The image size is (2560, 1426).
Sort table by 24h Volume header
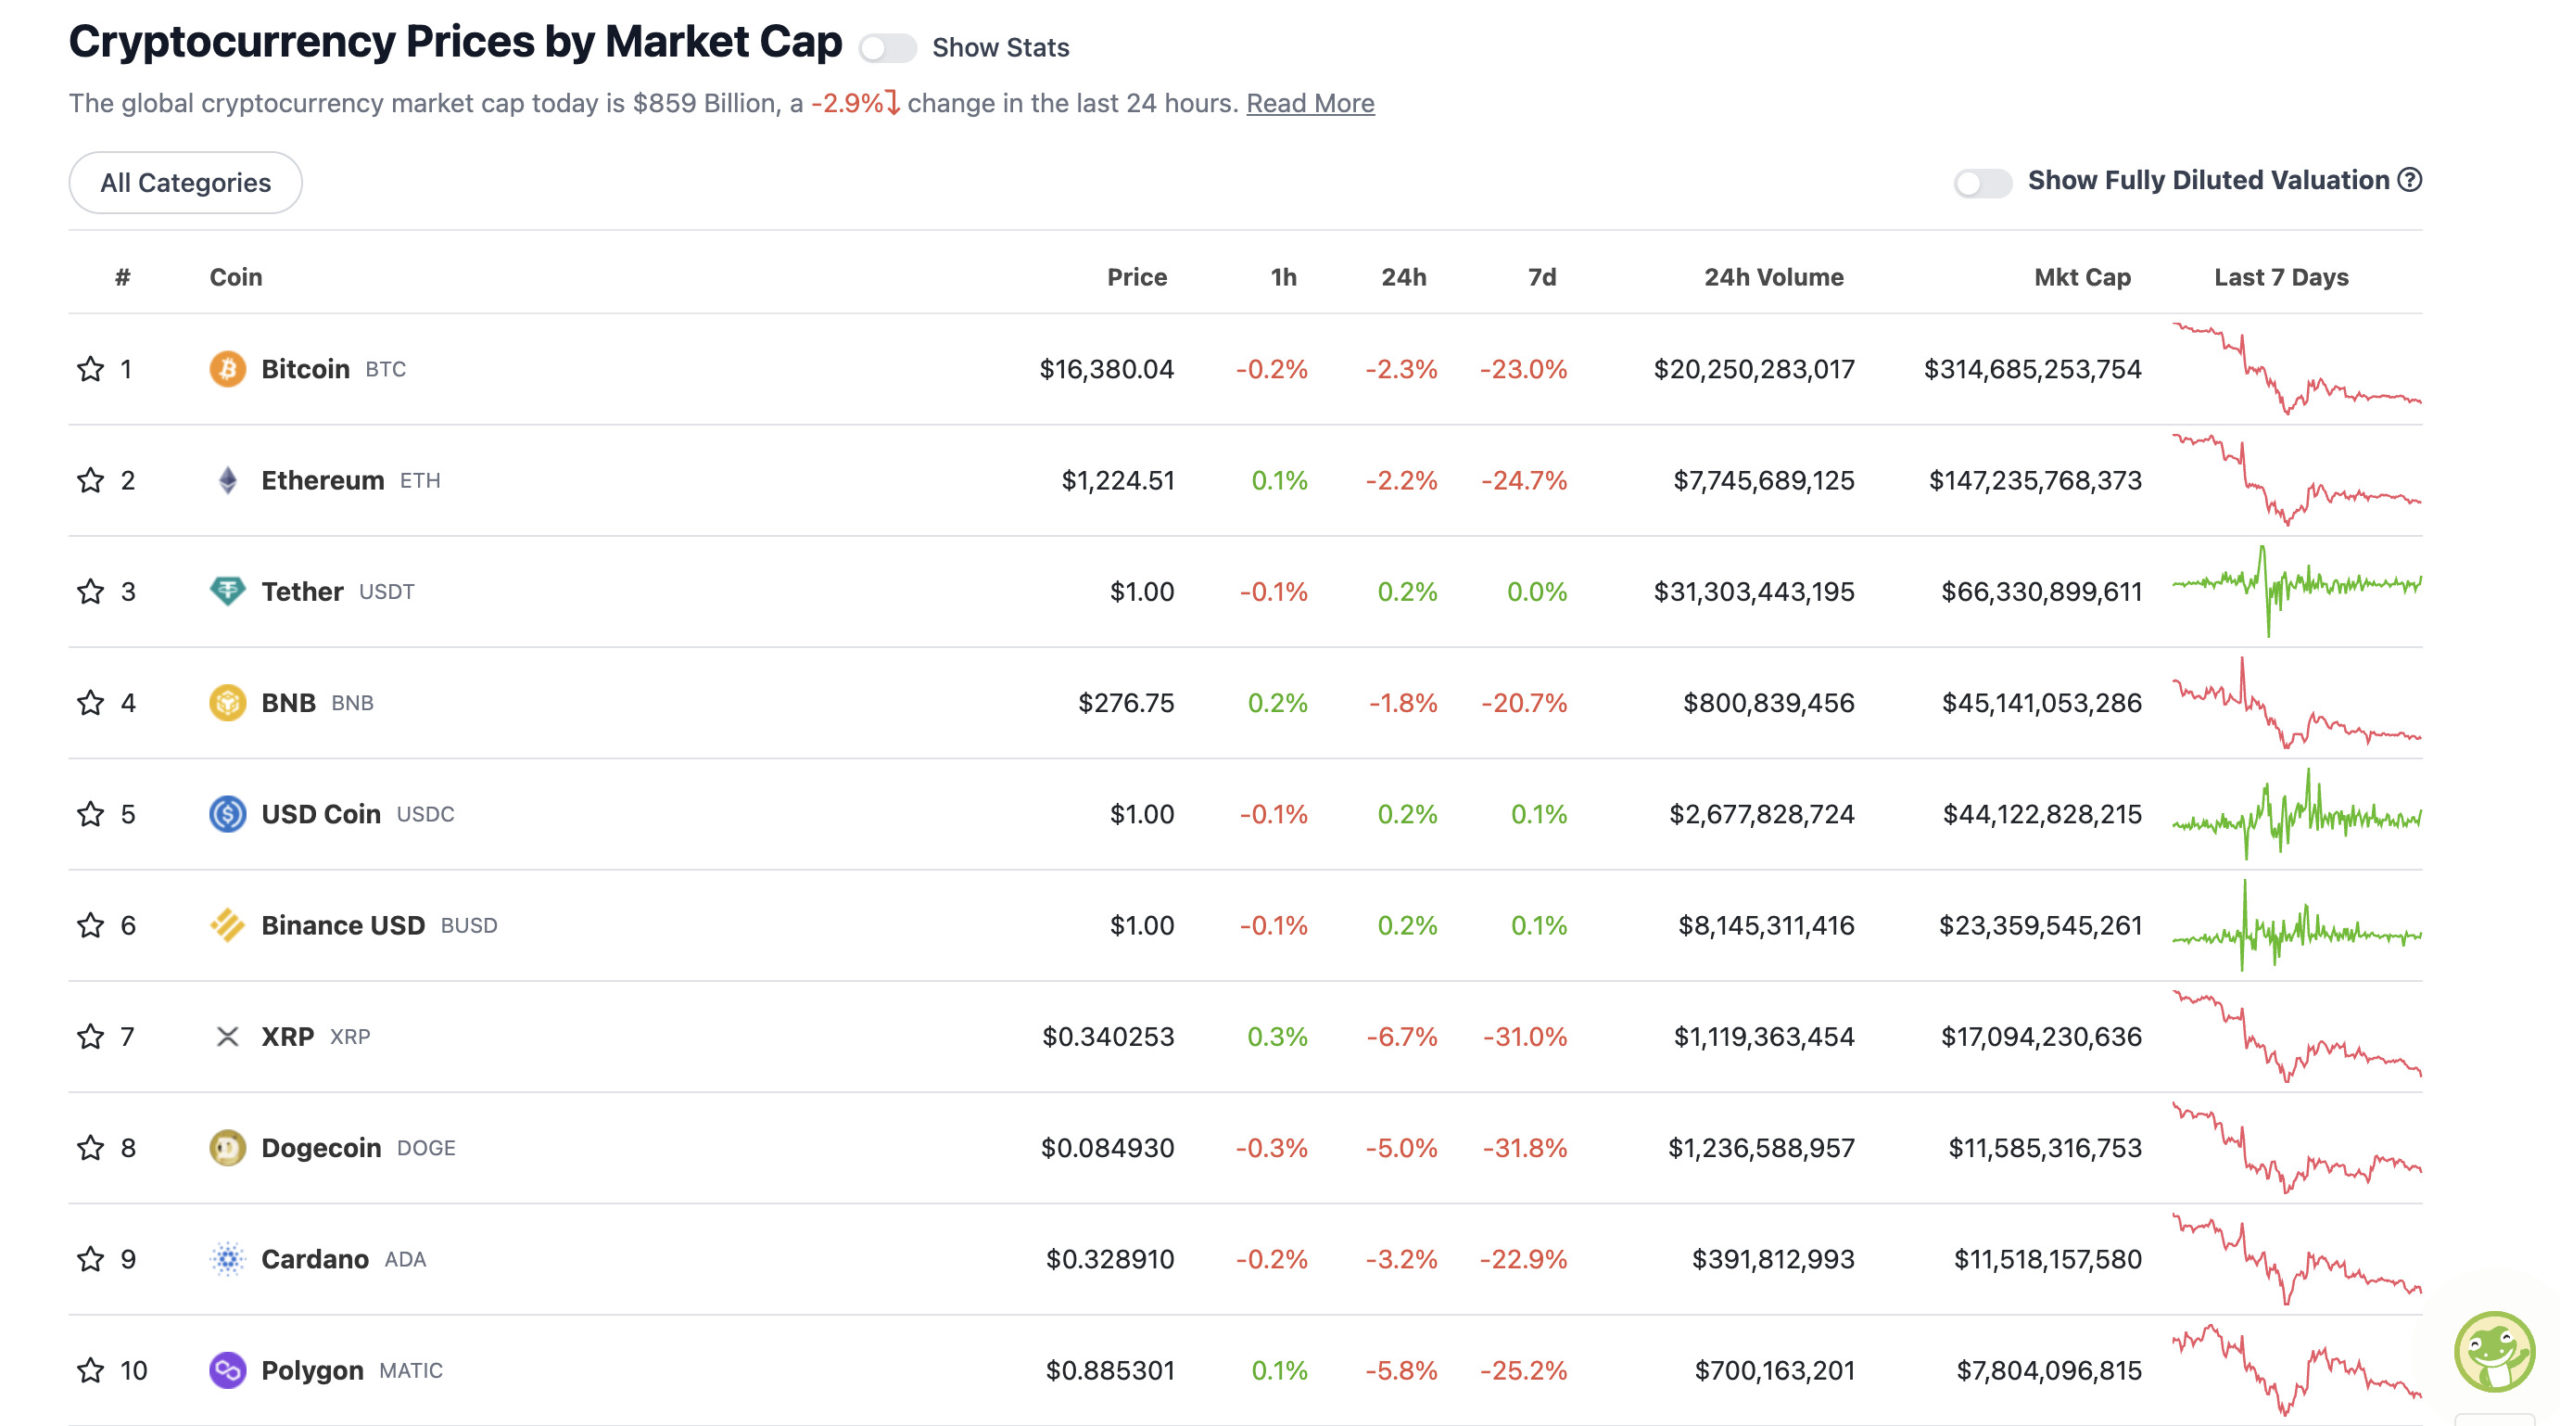pyautogui.click(x=1774, y=277)
